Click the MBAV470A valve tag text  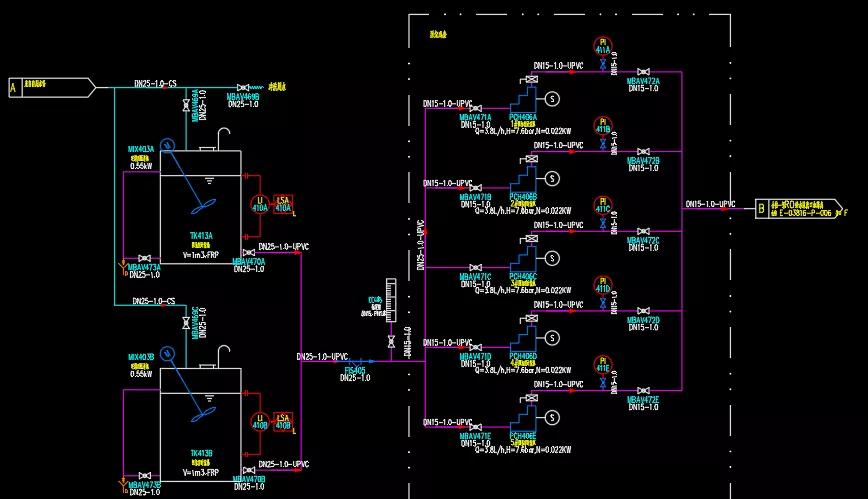pos(249,261)
